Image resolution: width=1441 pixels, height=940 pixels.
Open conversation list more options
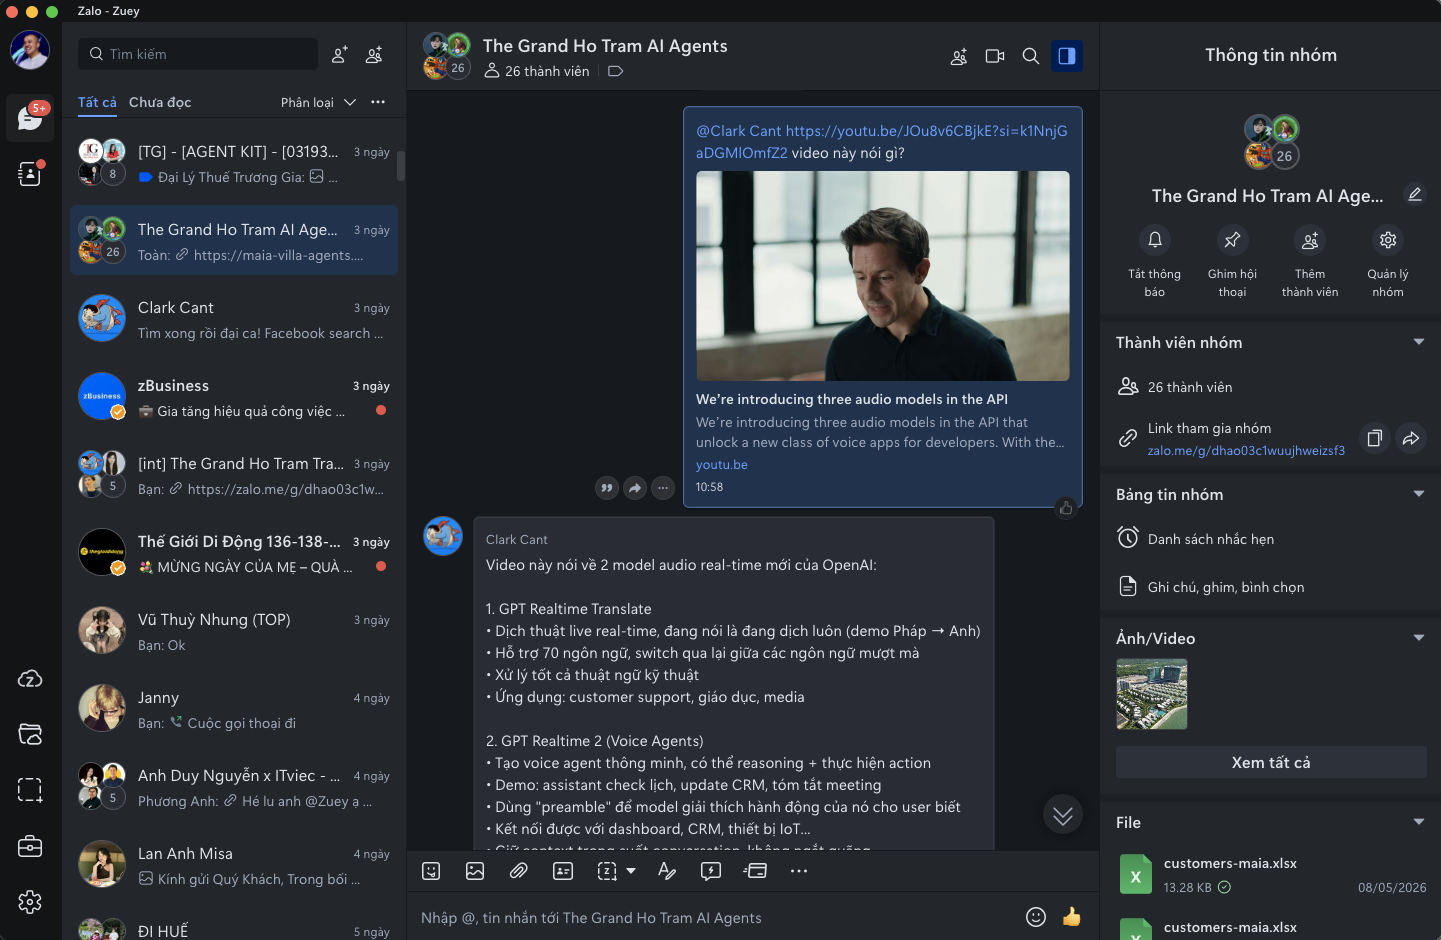tap(378, 102)
